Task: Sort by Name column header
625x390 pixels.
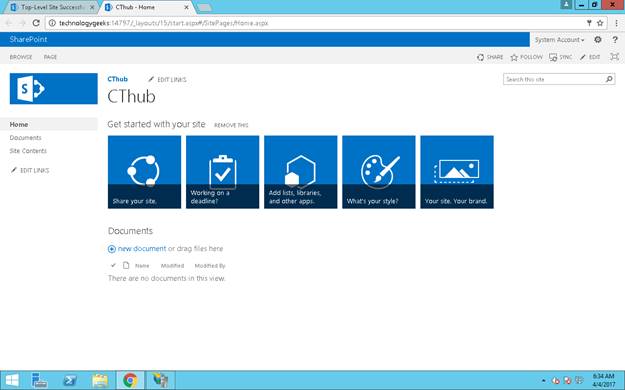Action: tap(142, 266)
